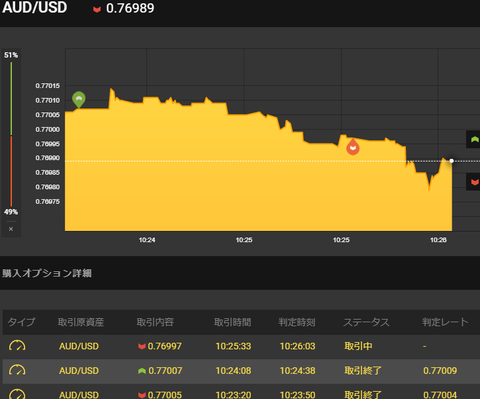Click the AUD/USD title at top
Screen dimensions: 480x399
click(x=35, y=8)
